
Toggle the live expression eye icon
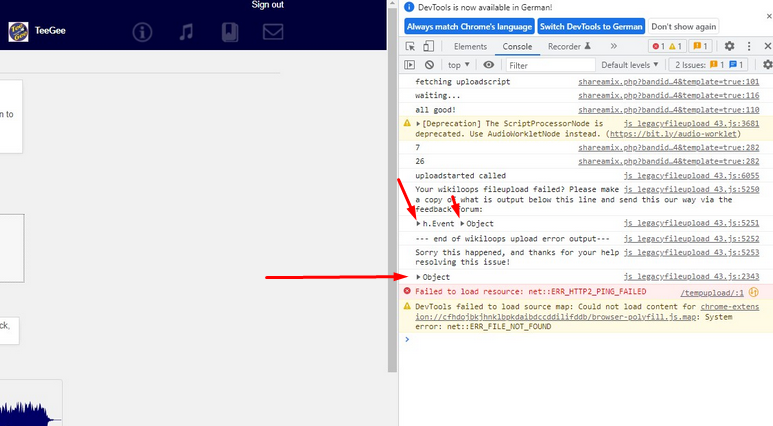[x=488, y=65]
